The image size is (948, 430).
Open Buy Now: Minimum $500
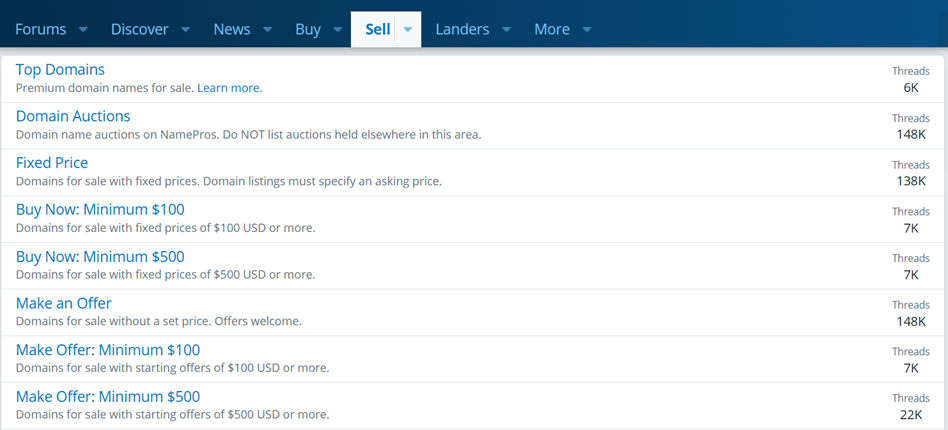click(x=100, y=256)
